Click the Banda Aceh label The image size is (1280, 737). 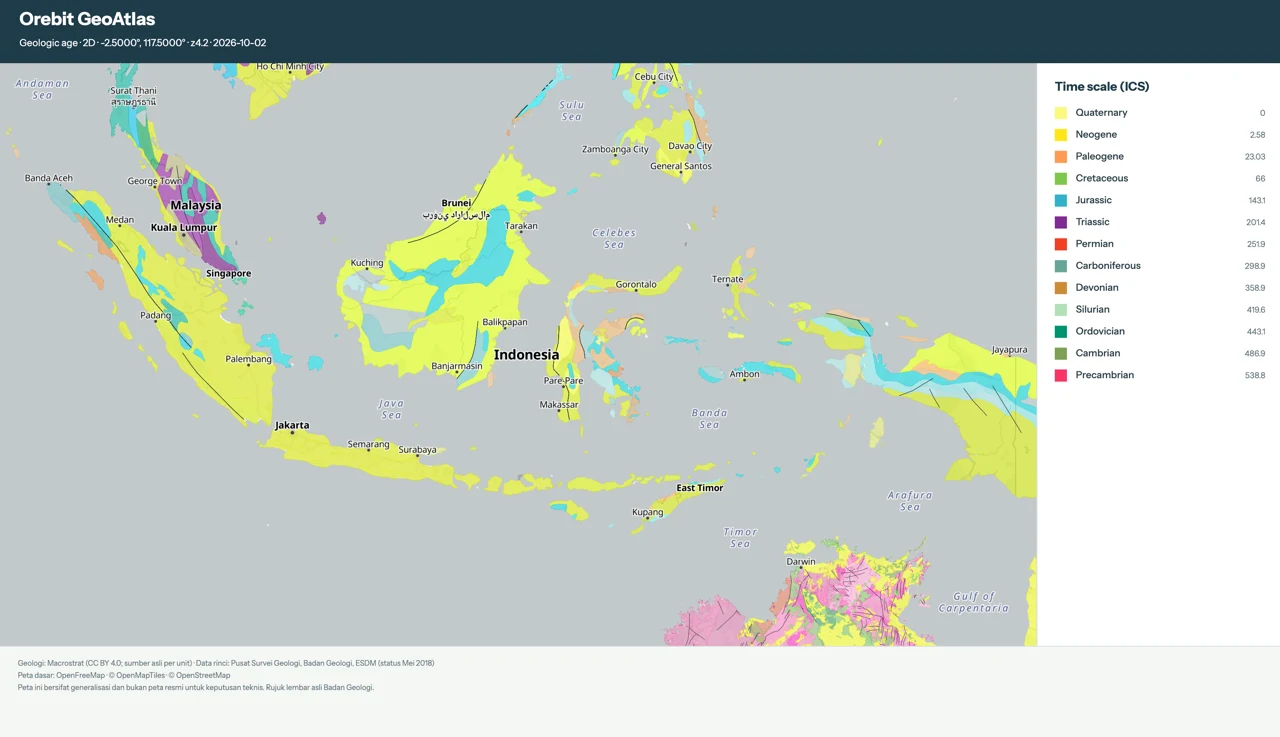pos(49,179)
